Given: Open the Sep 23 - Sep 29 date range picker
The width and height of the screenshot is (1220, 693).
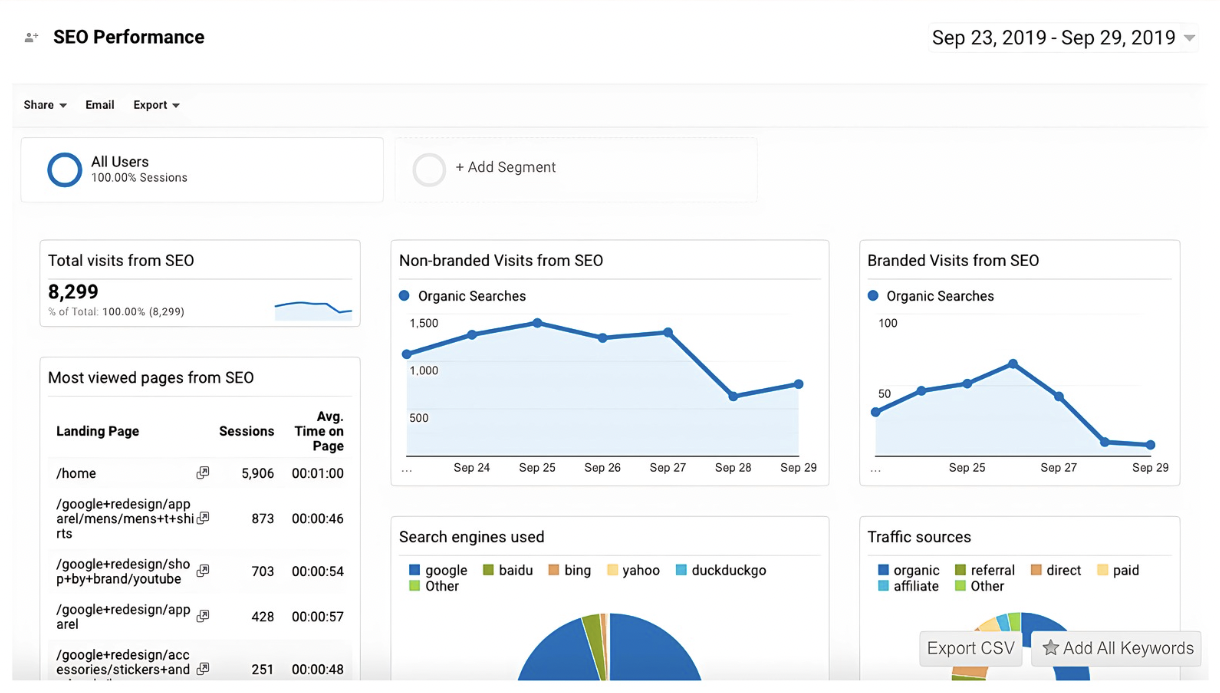Looking at the screenshot, I should (1064, 38).
